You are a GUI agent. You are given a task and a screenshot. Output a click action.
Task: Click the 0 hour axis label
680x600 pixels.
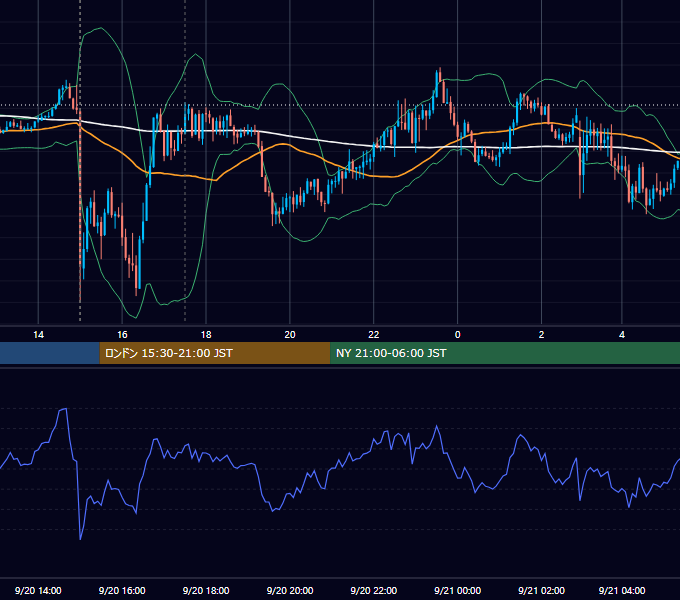(x=457, y=335)
